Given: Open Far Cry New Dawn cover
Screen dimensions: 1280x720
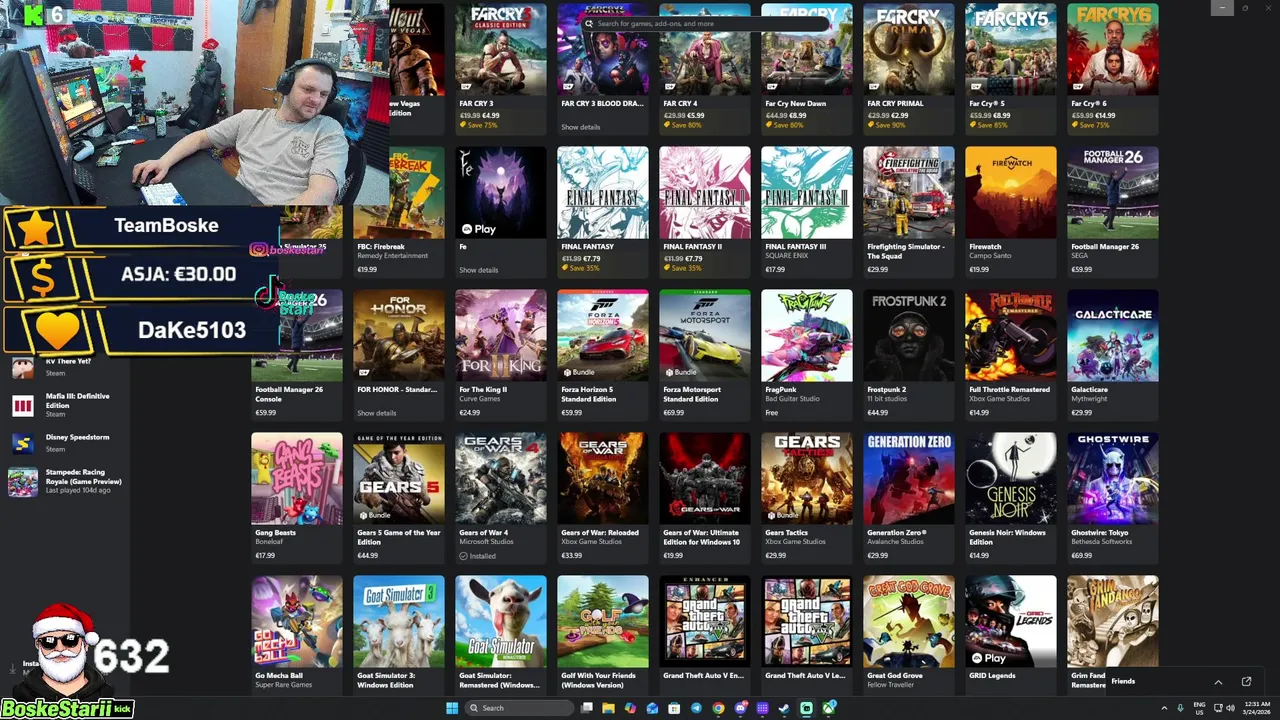Looking at the screenshot, I should [x=807, y=49].
